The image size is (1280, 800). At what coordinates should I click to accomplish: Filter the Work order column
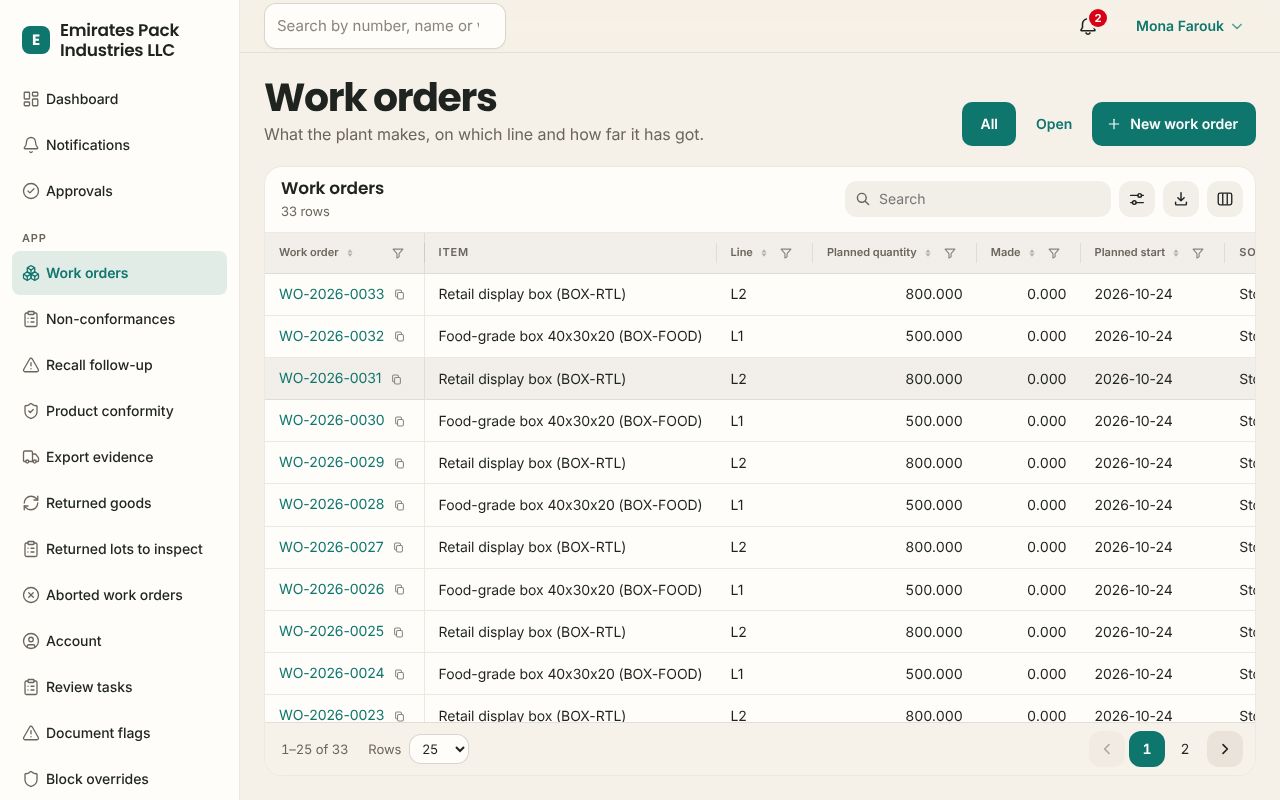click(x=398, y=253)
